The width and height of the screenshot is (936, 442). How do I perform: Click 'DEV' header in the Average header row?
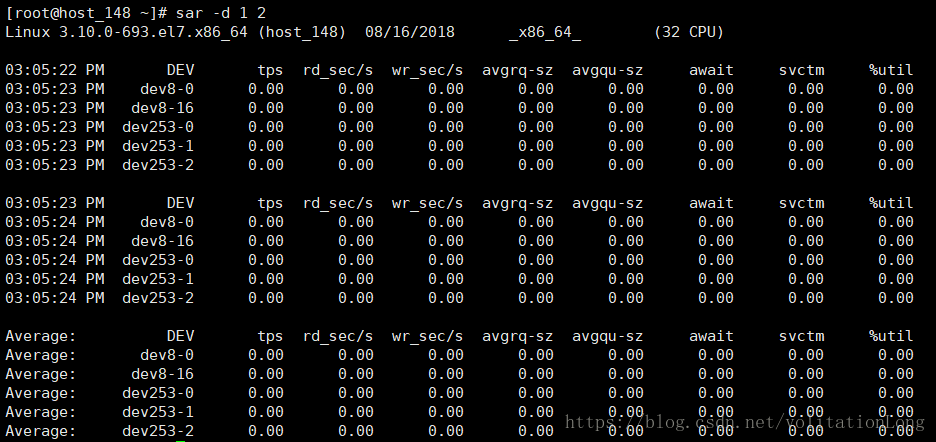[180, 336]
